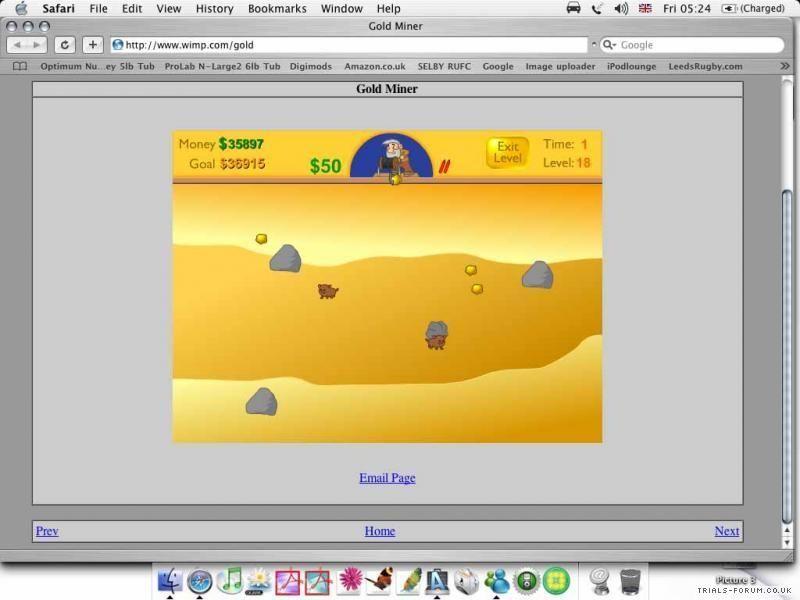Screen dimensions: 800x600
Task: Click the phone icon in menu bar
Action: tap(597, 8)
